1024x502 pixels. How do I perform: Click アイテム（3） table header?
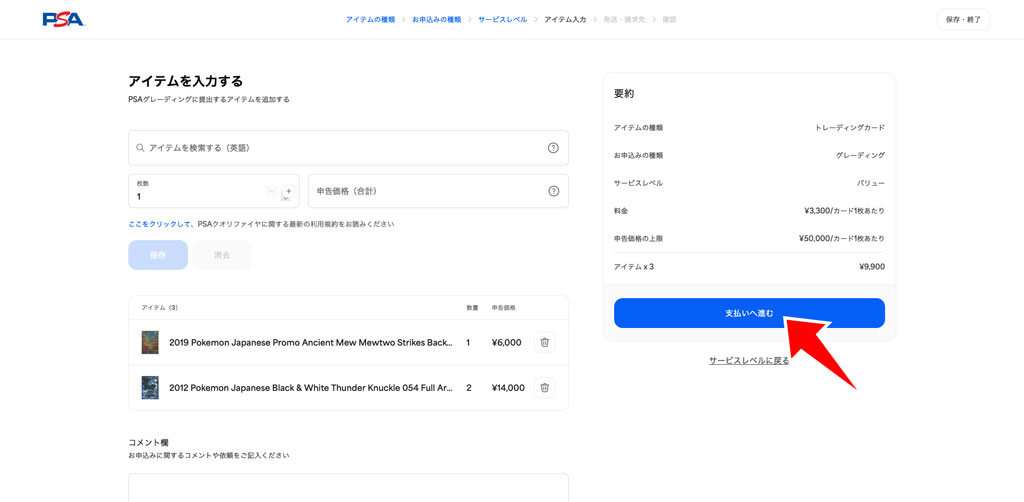click(x=160, y=307)
